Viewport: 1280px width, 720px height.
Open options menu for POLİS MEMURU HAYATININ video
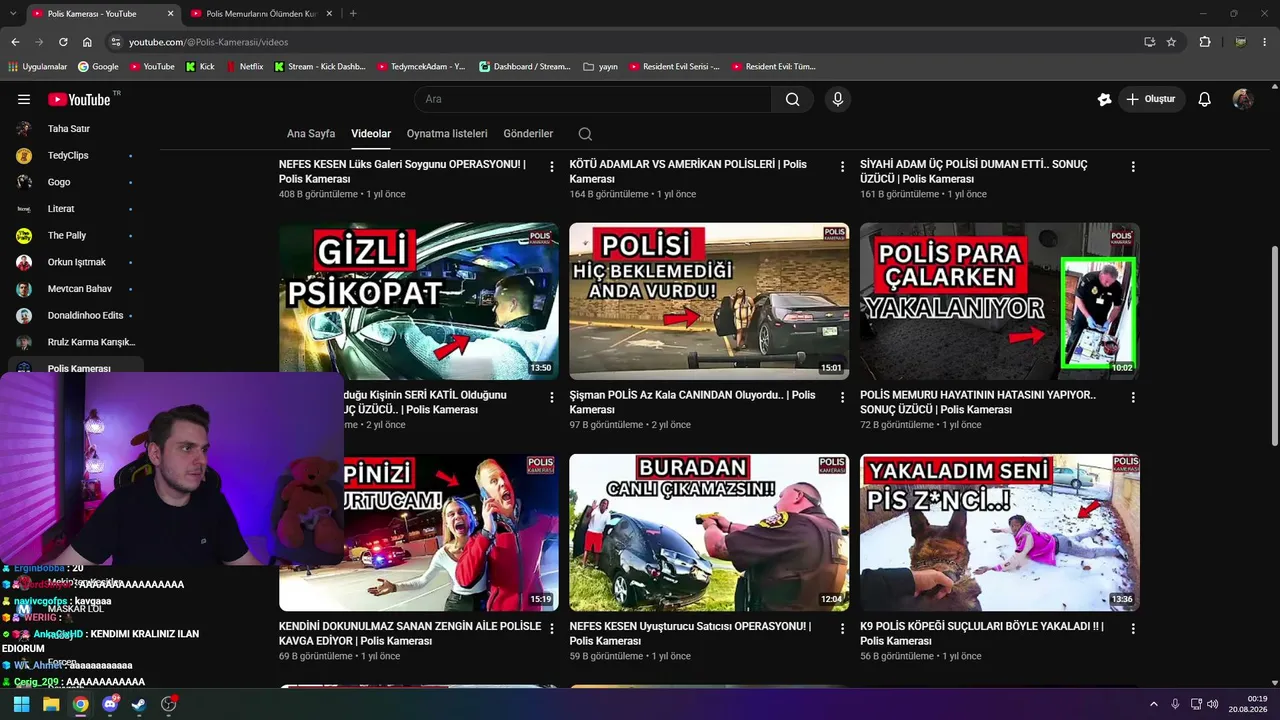click(1133, 398)
